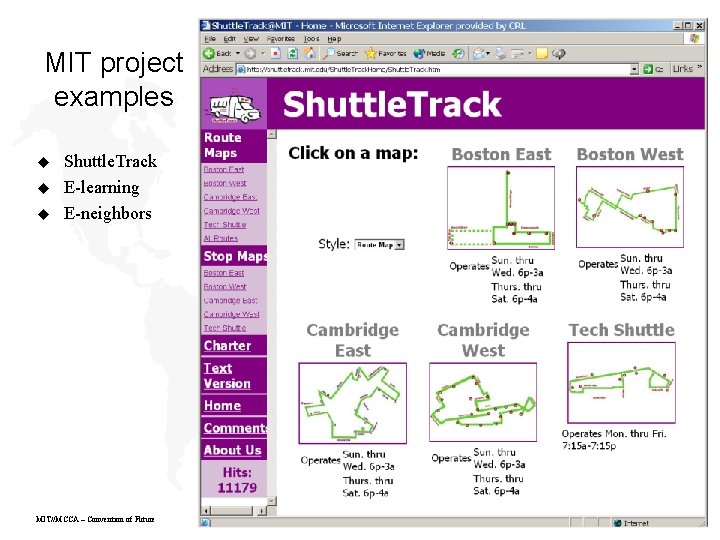Screen dimensions: 720x540
Task: Select the Tech Shuttle route map thumbnail
Action: (621, 382)
